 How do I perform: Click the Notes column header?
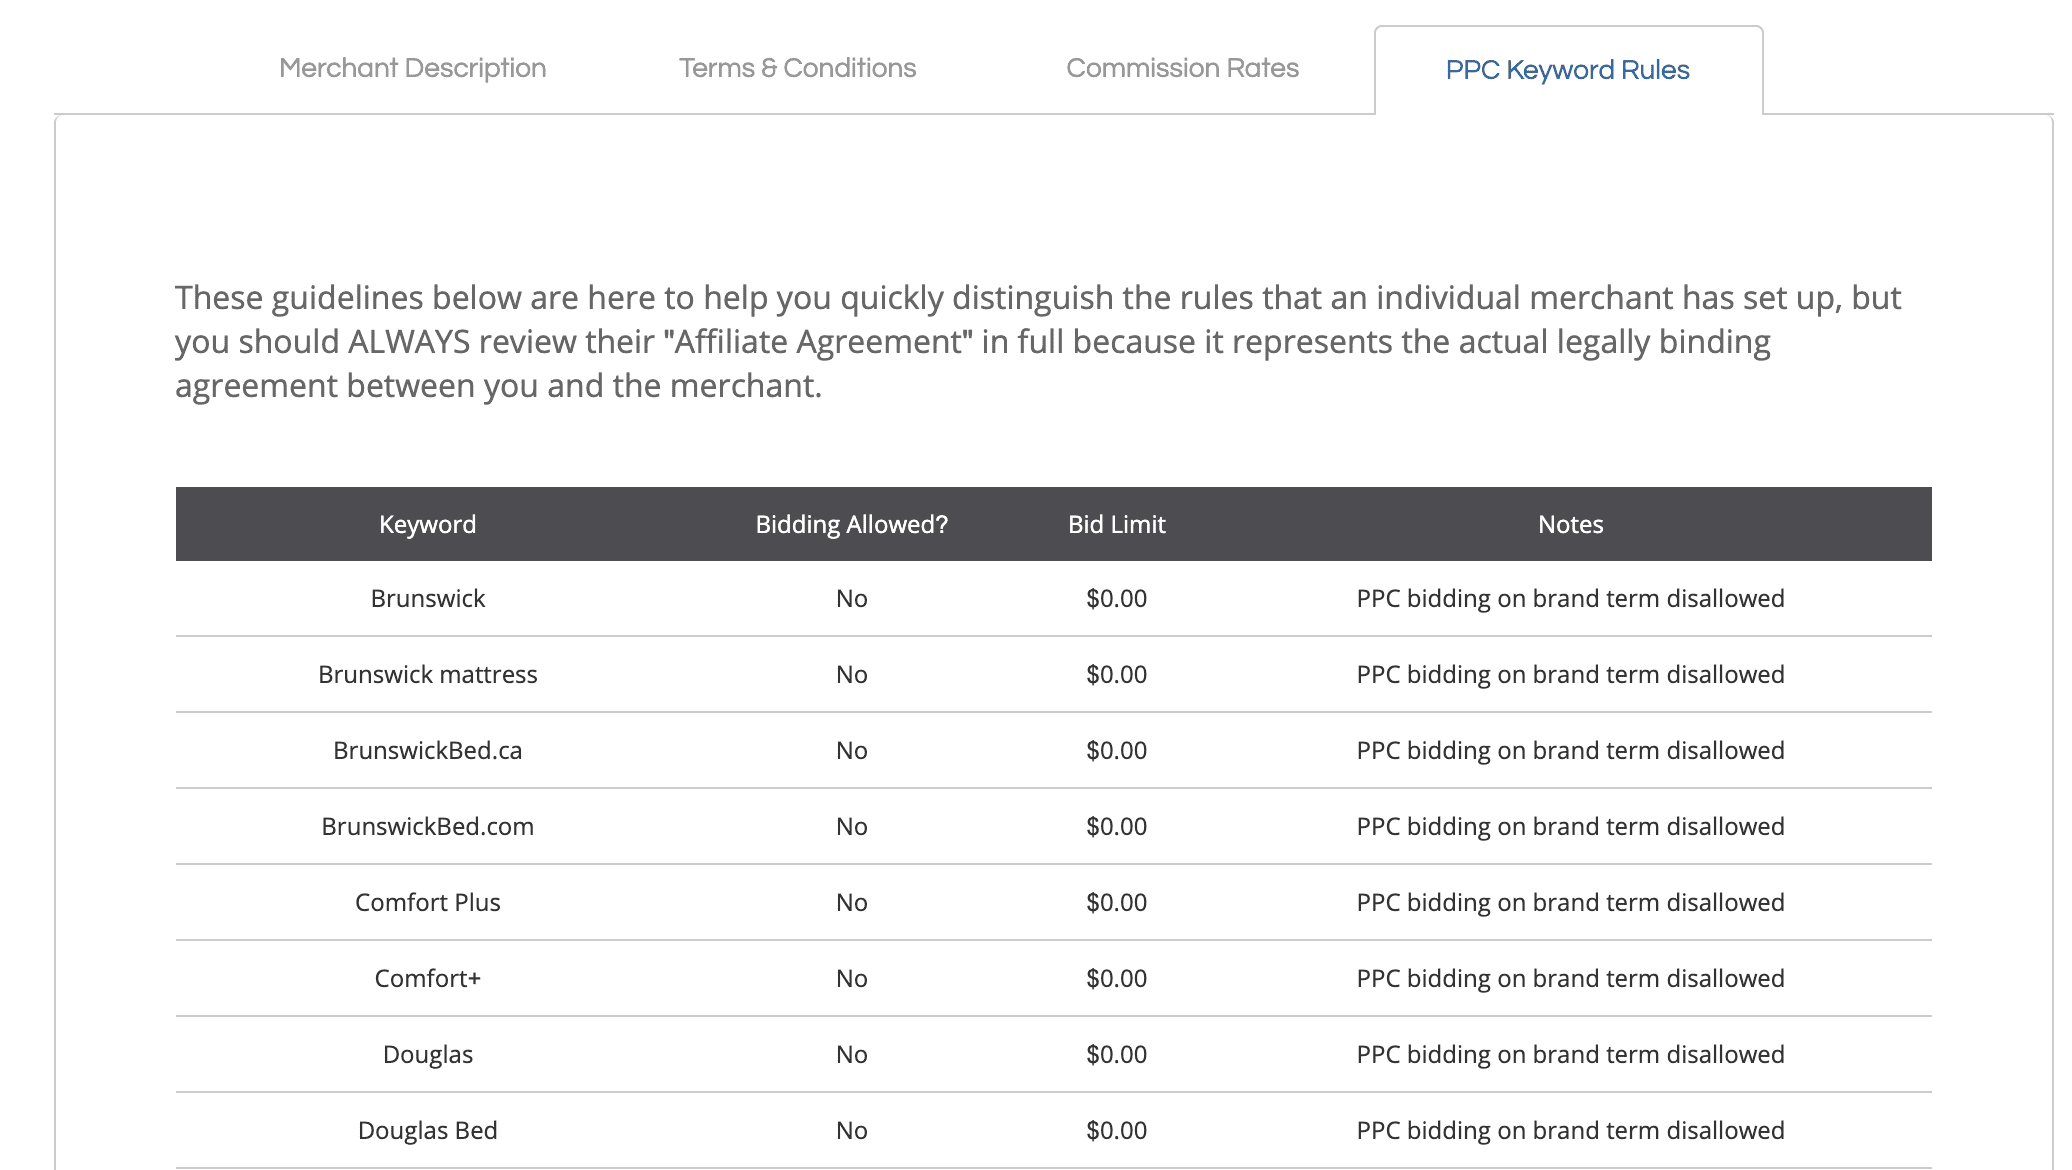pyautogui.click(x=1570, y=524)
